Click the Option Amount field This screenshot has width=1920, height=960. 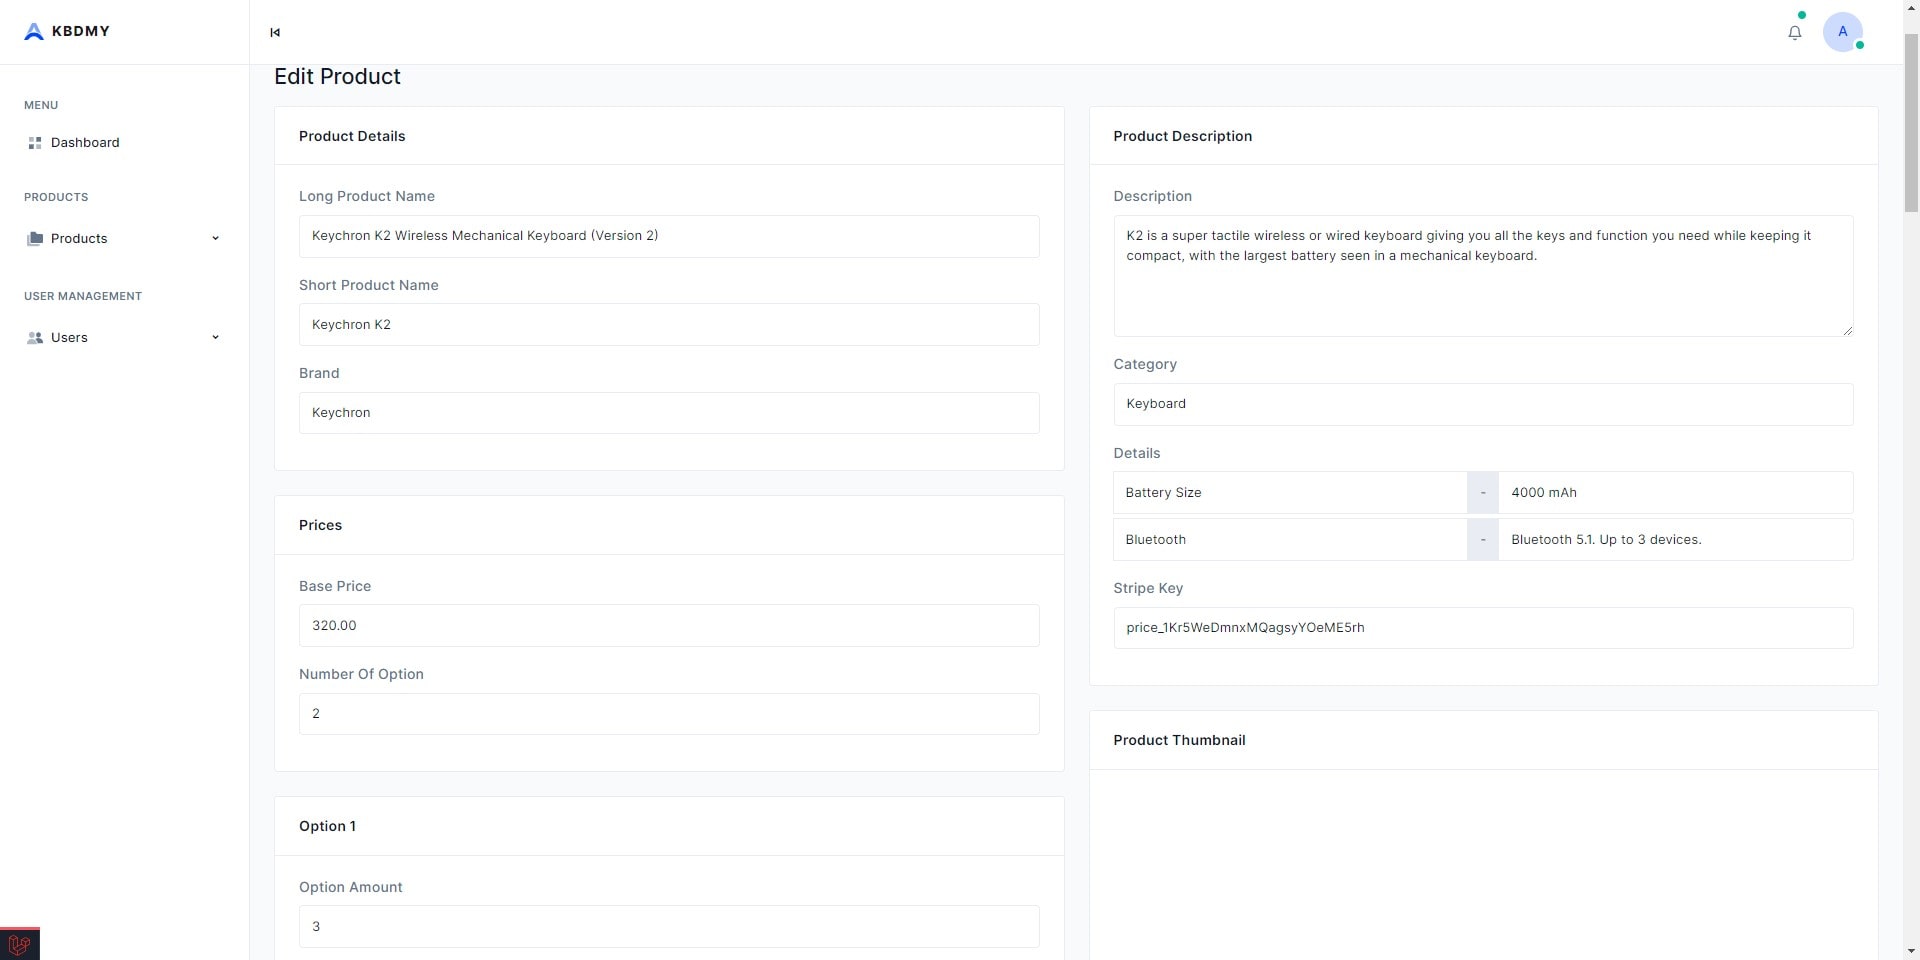pyautogui.click(x=669, y=927)
